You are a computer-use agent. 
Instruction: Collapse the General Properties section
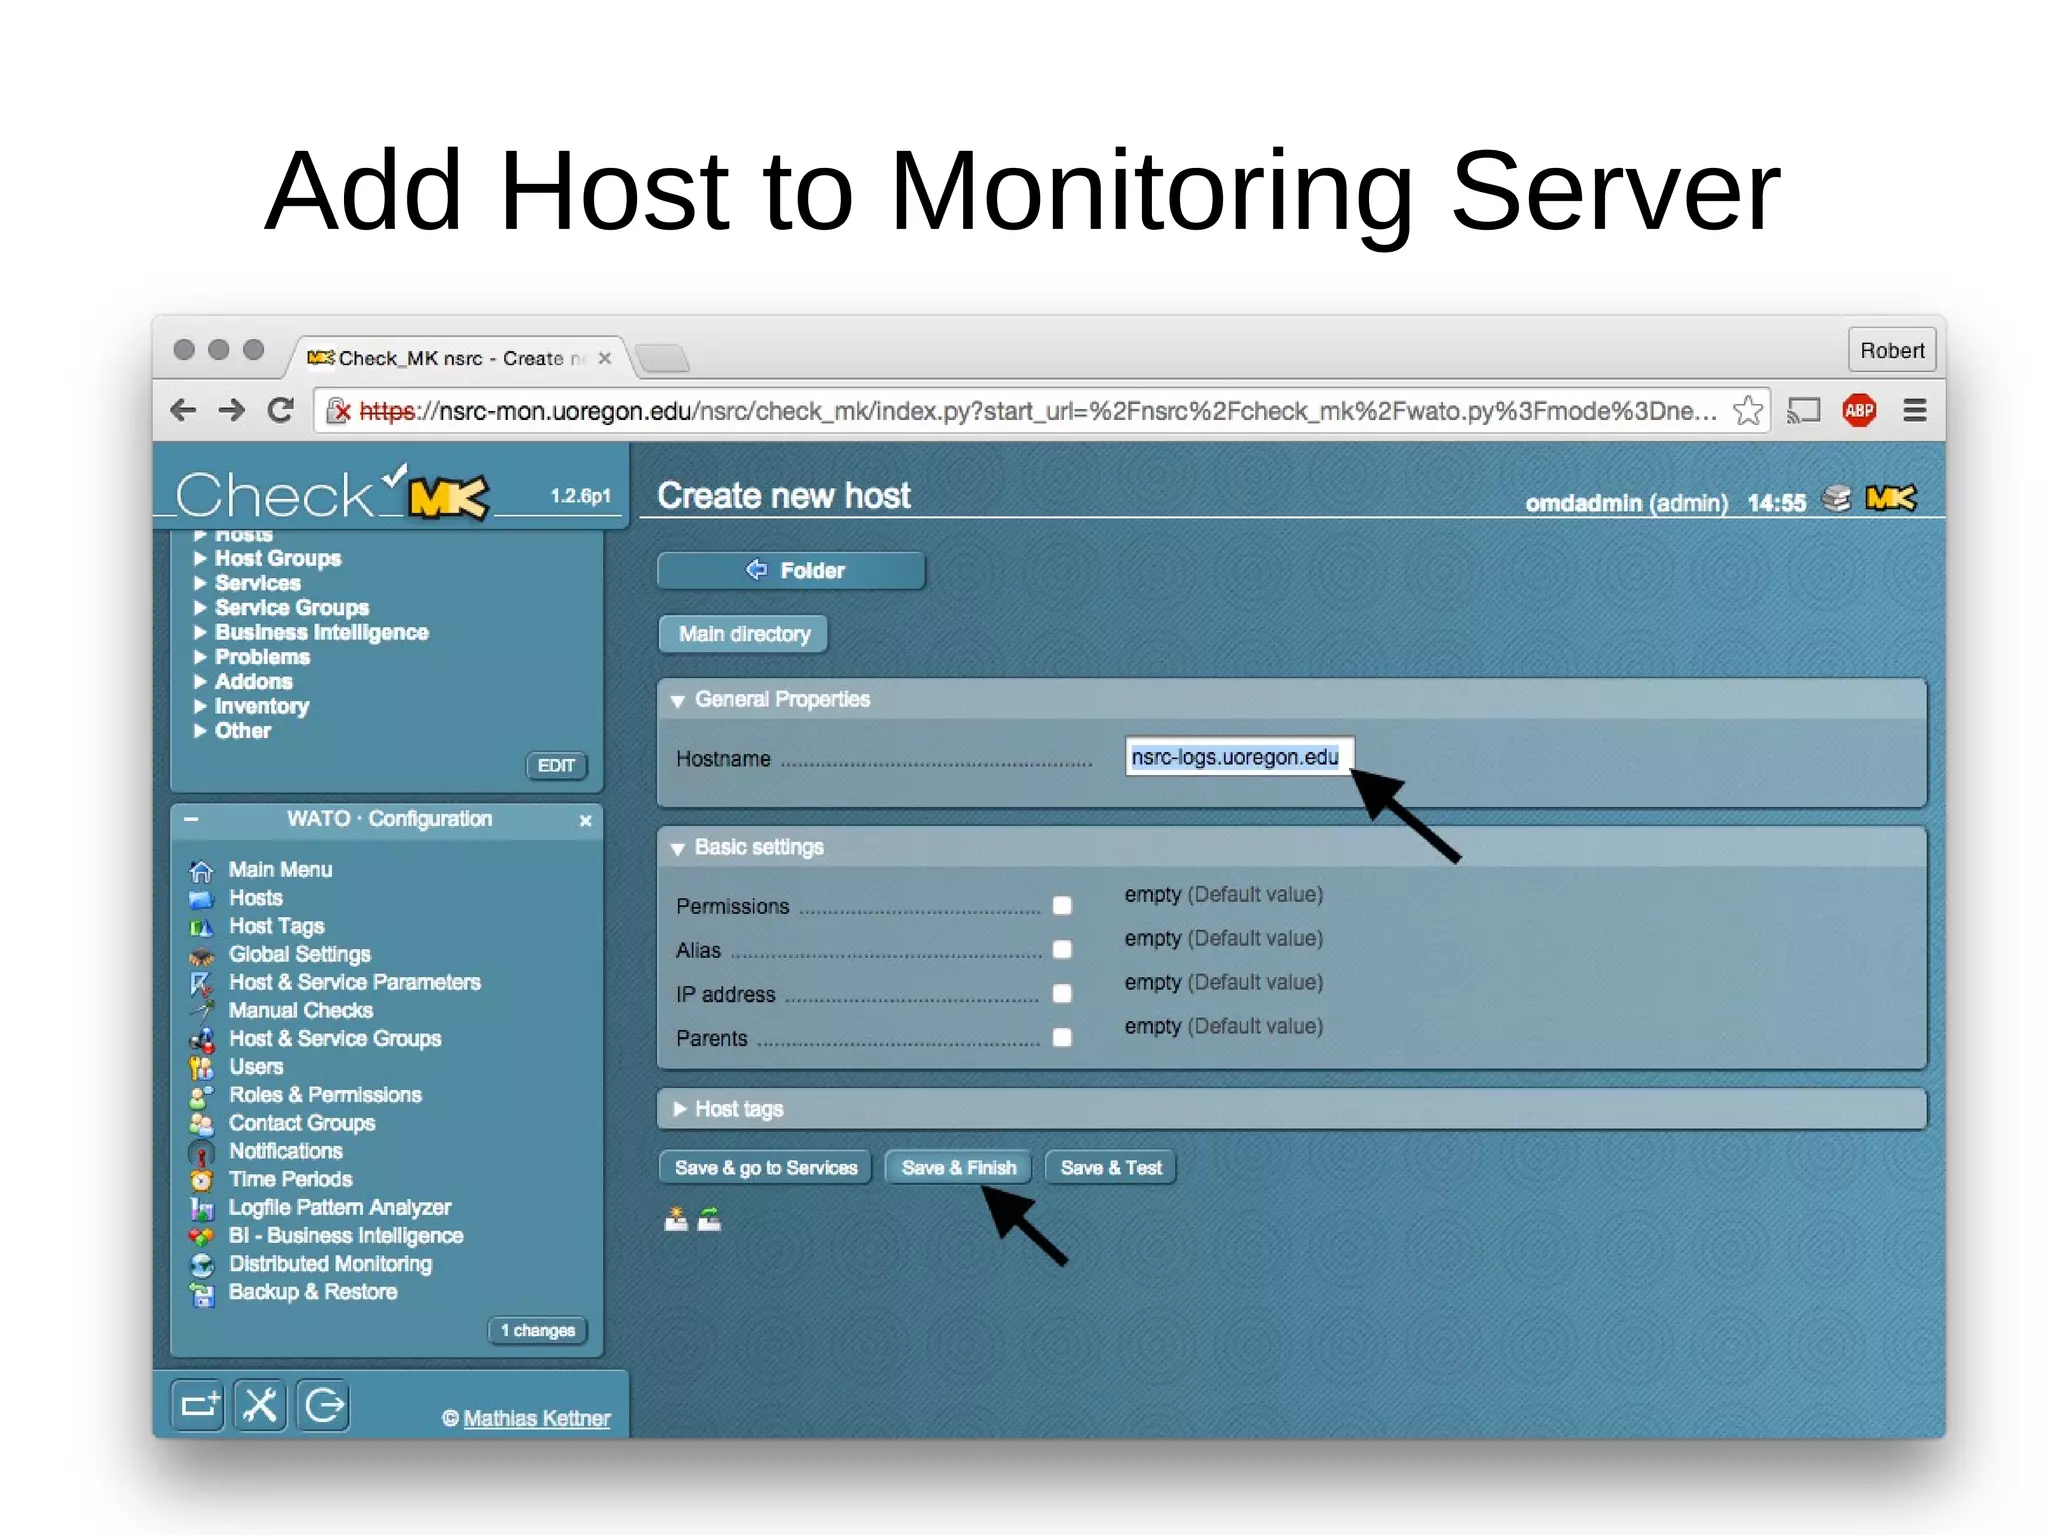[678, 701]
